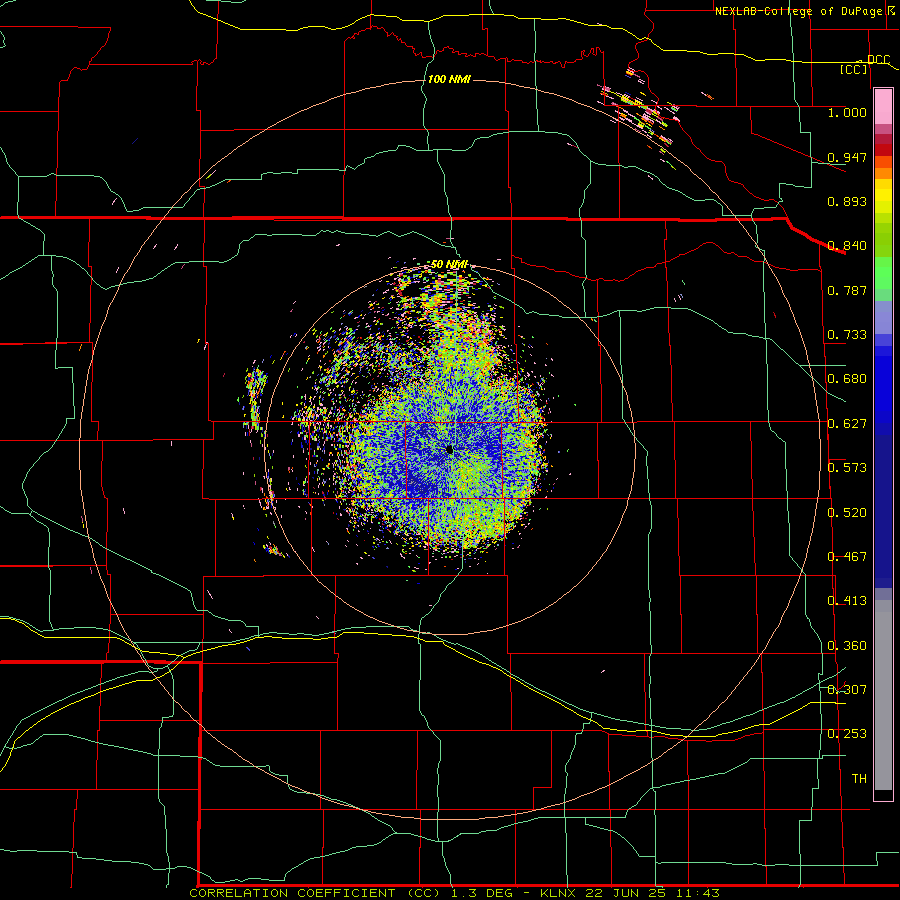Viewport: 900px width, 900px height.
Task: Click the TH threshold label on the scale
Action: pyautogui.click(x=859, y=779)
